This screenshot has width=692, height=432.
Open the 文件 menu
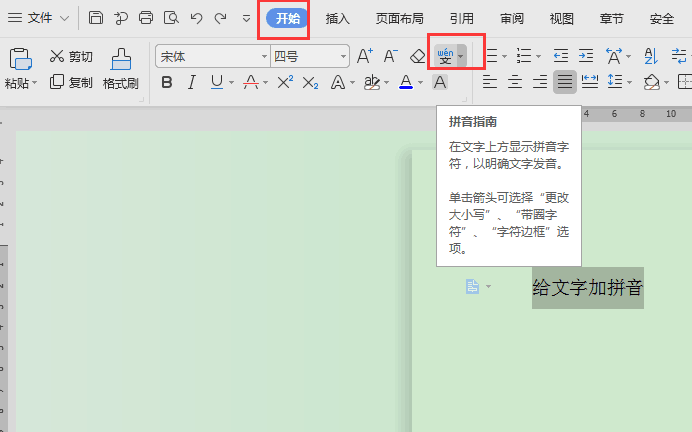click(39, 18)
